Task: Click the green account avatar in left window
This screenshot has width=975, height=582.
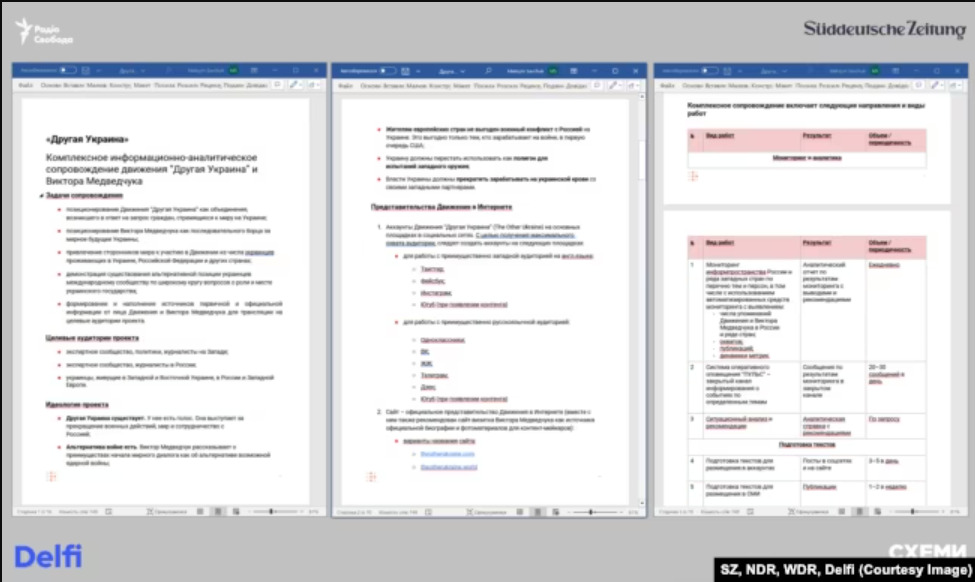Action: [x=233, y=70]
